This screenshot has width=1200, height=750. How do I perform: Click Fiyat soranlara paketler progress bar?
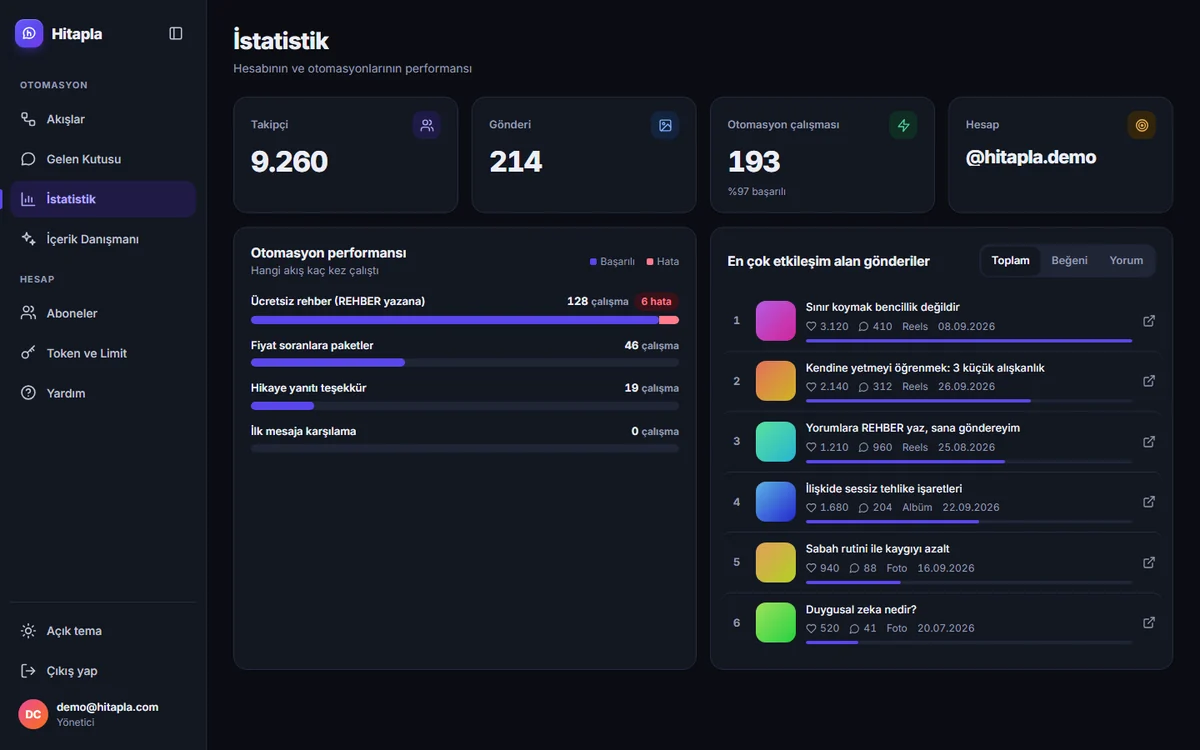pyautogui.click(x=465, y=362)
